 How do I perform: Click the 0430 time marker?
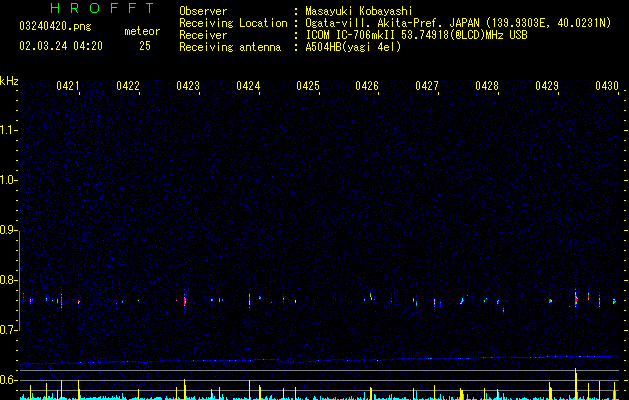point(607,86)
